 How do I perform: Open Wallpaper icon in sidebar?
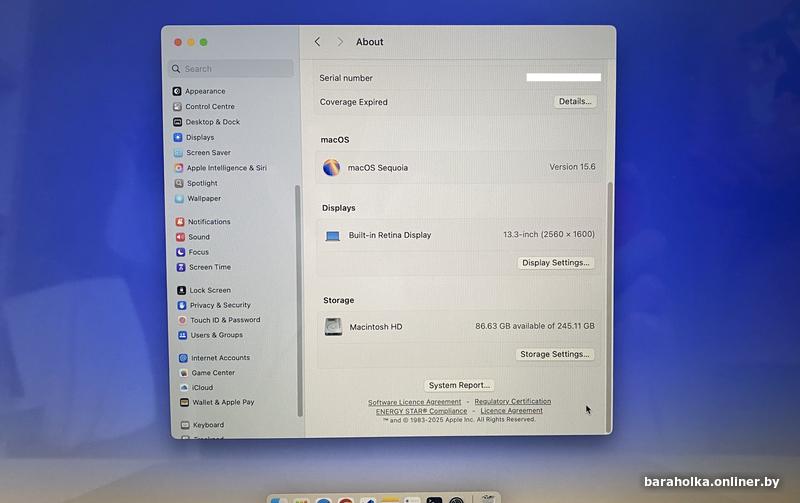[x=179, y=198]
